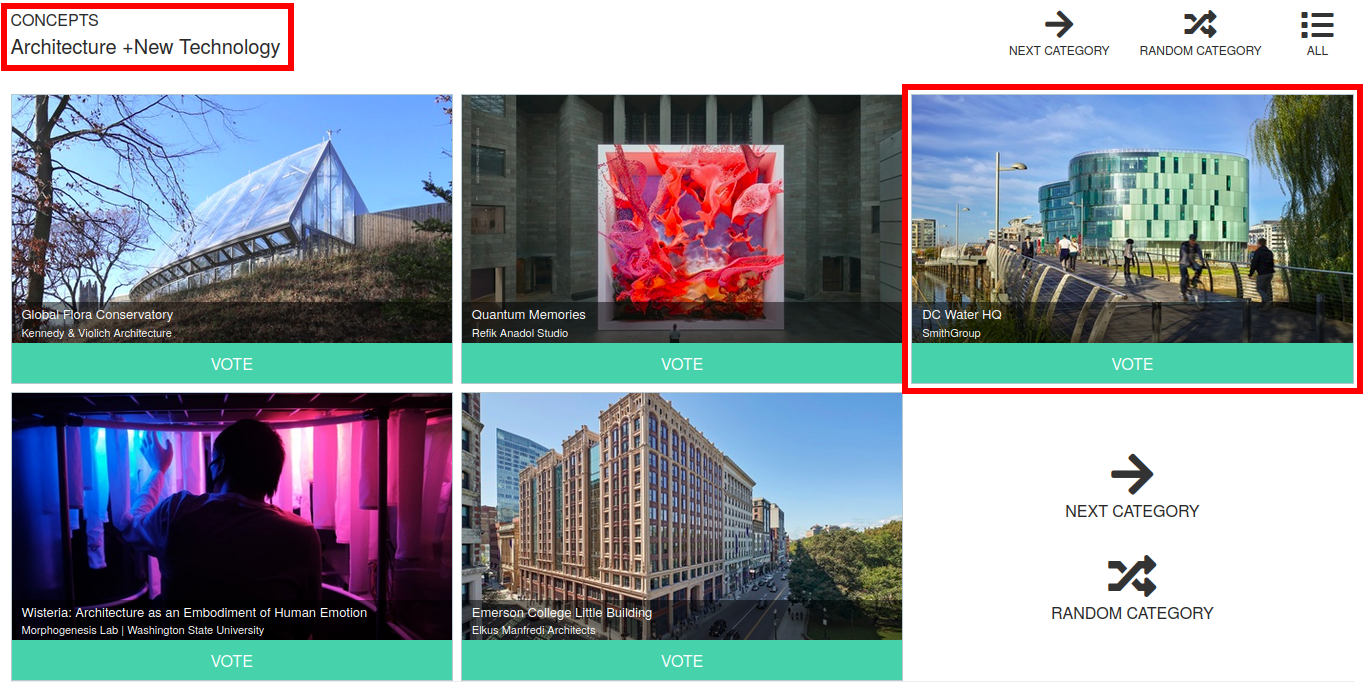Click the top Random Category shuffle icon
Viewport: 1365px width, 694px height.
point(1200,24)
